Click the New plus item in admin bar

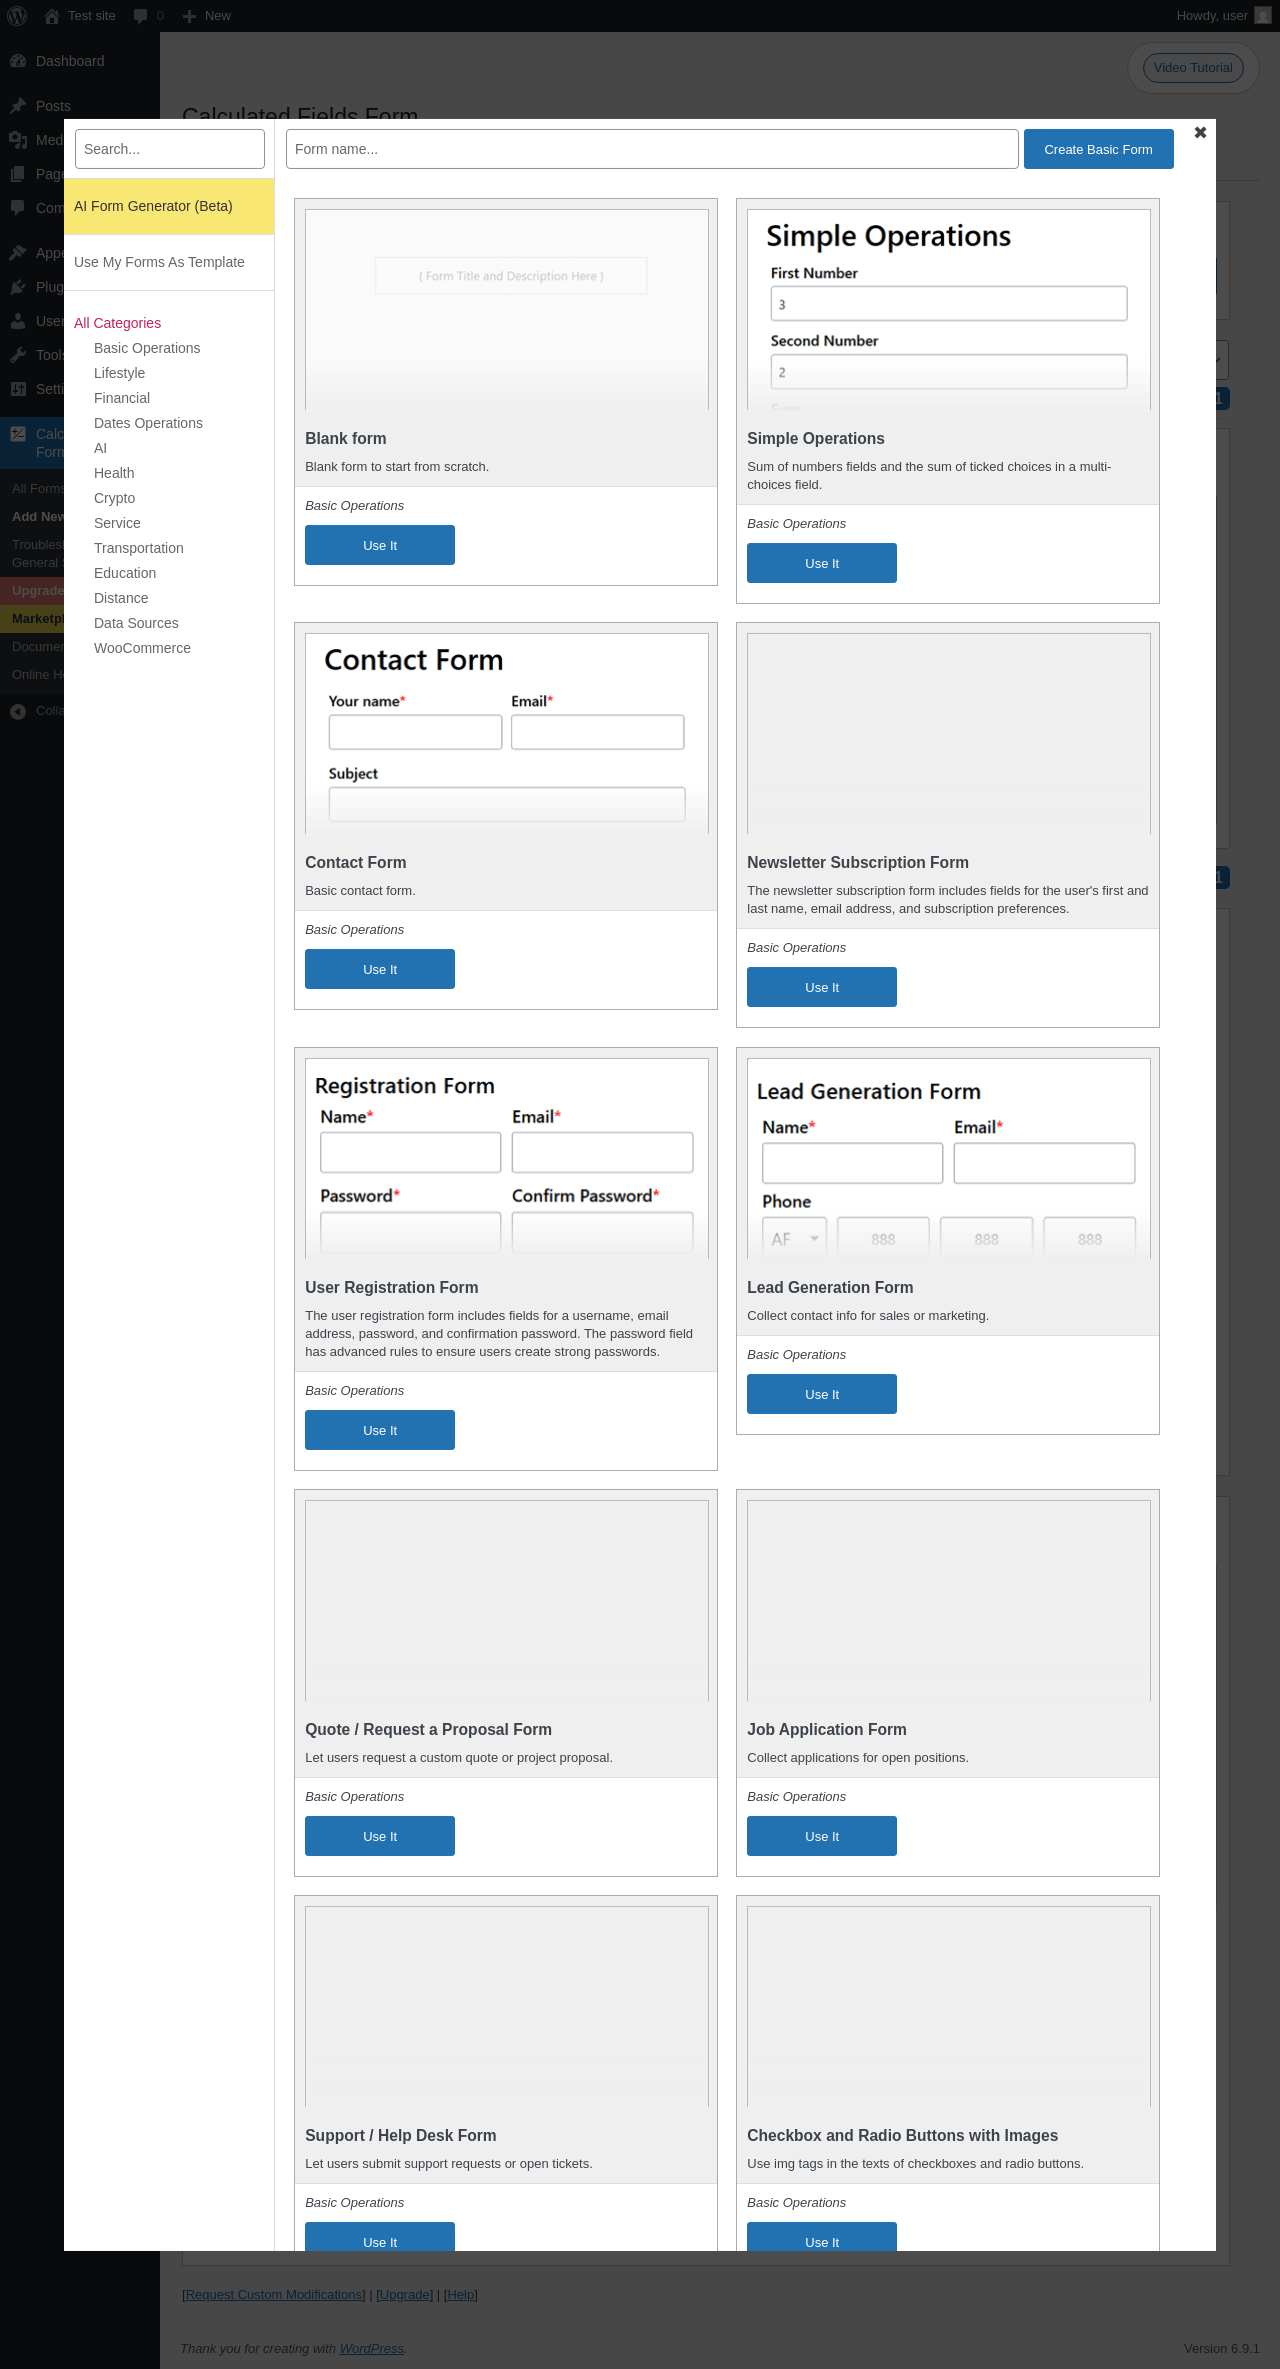pos(206,16)
